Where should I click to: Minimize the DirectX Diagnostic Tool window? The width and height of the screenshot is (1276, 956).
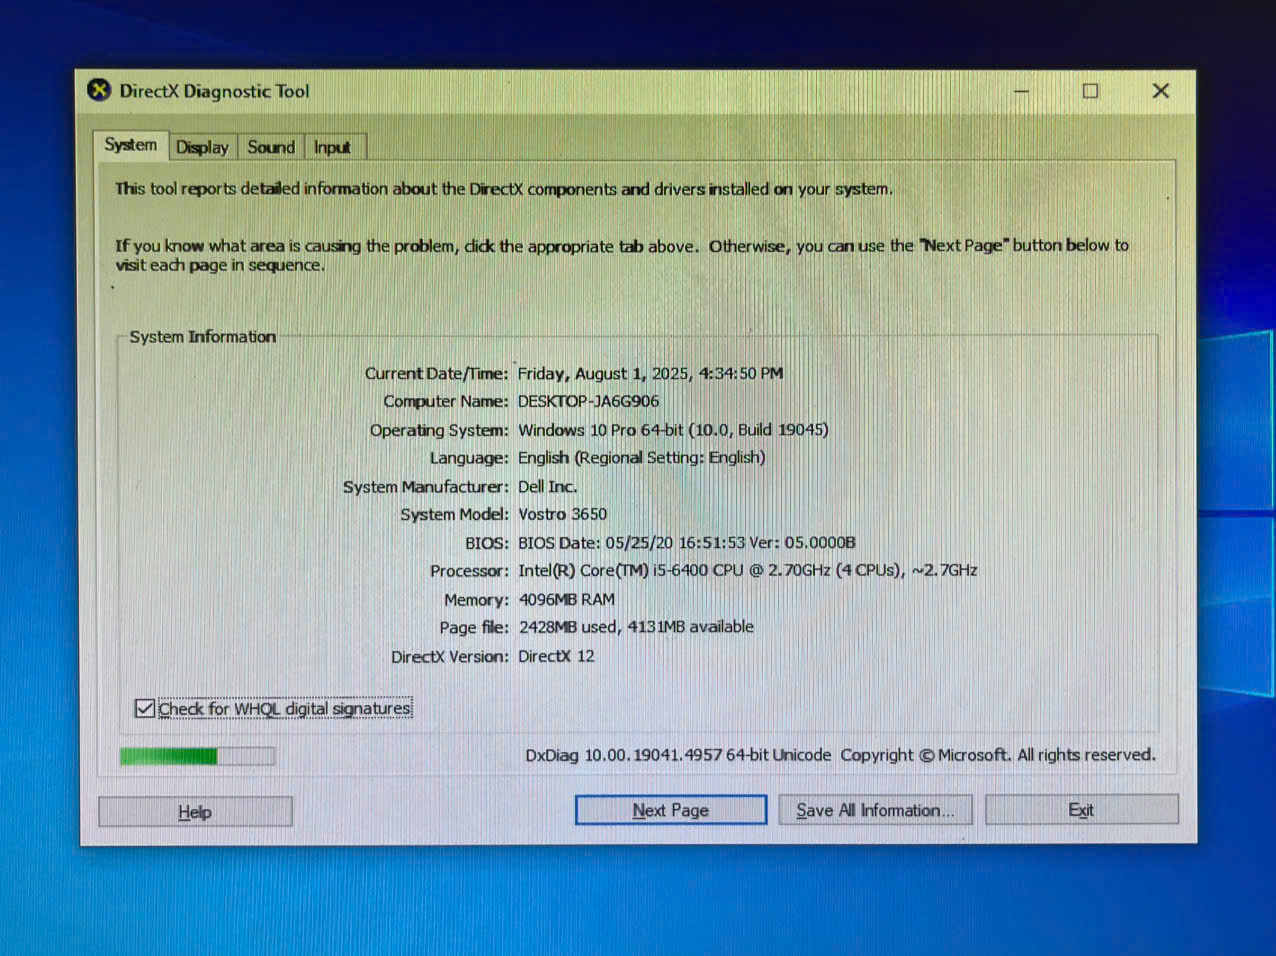[x=1021, y=91]
